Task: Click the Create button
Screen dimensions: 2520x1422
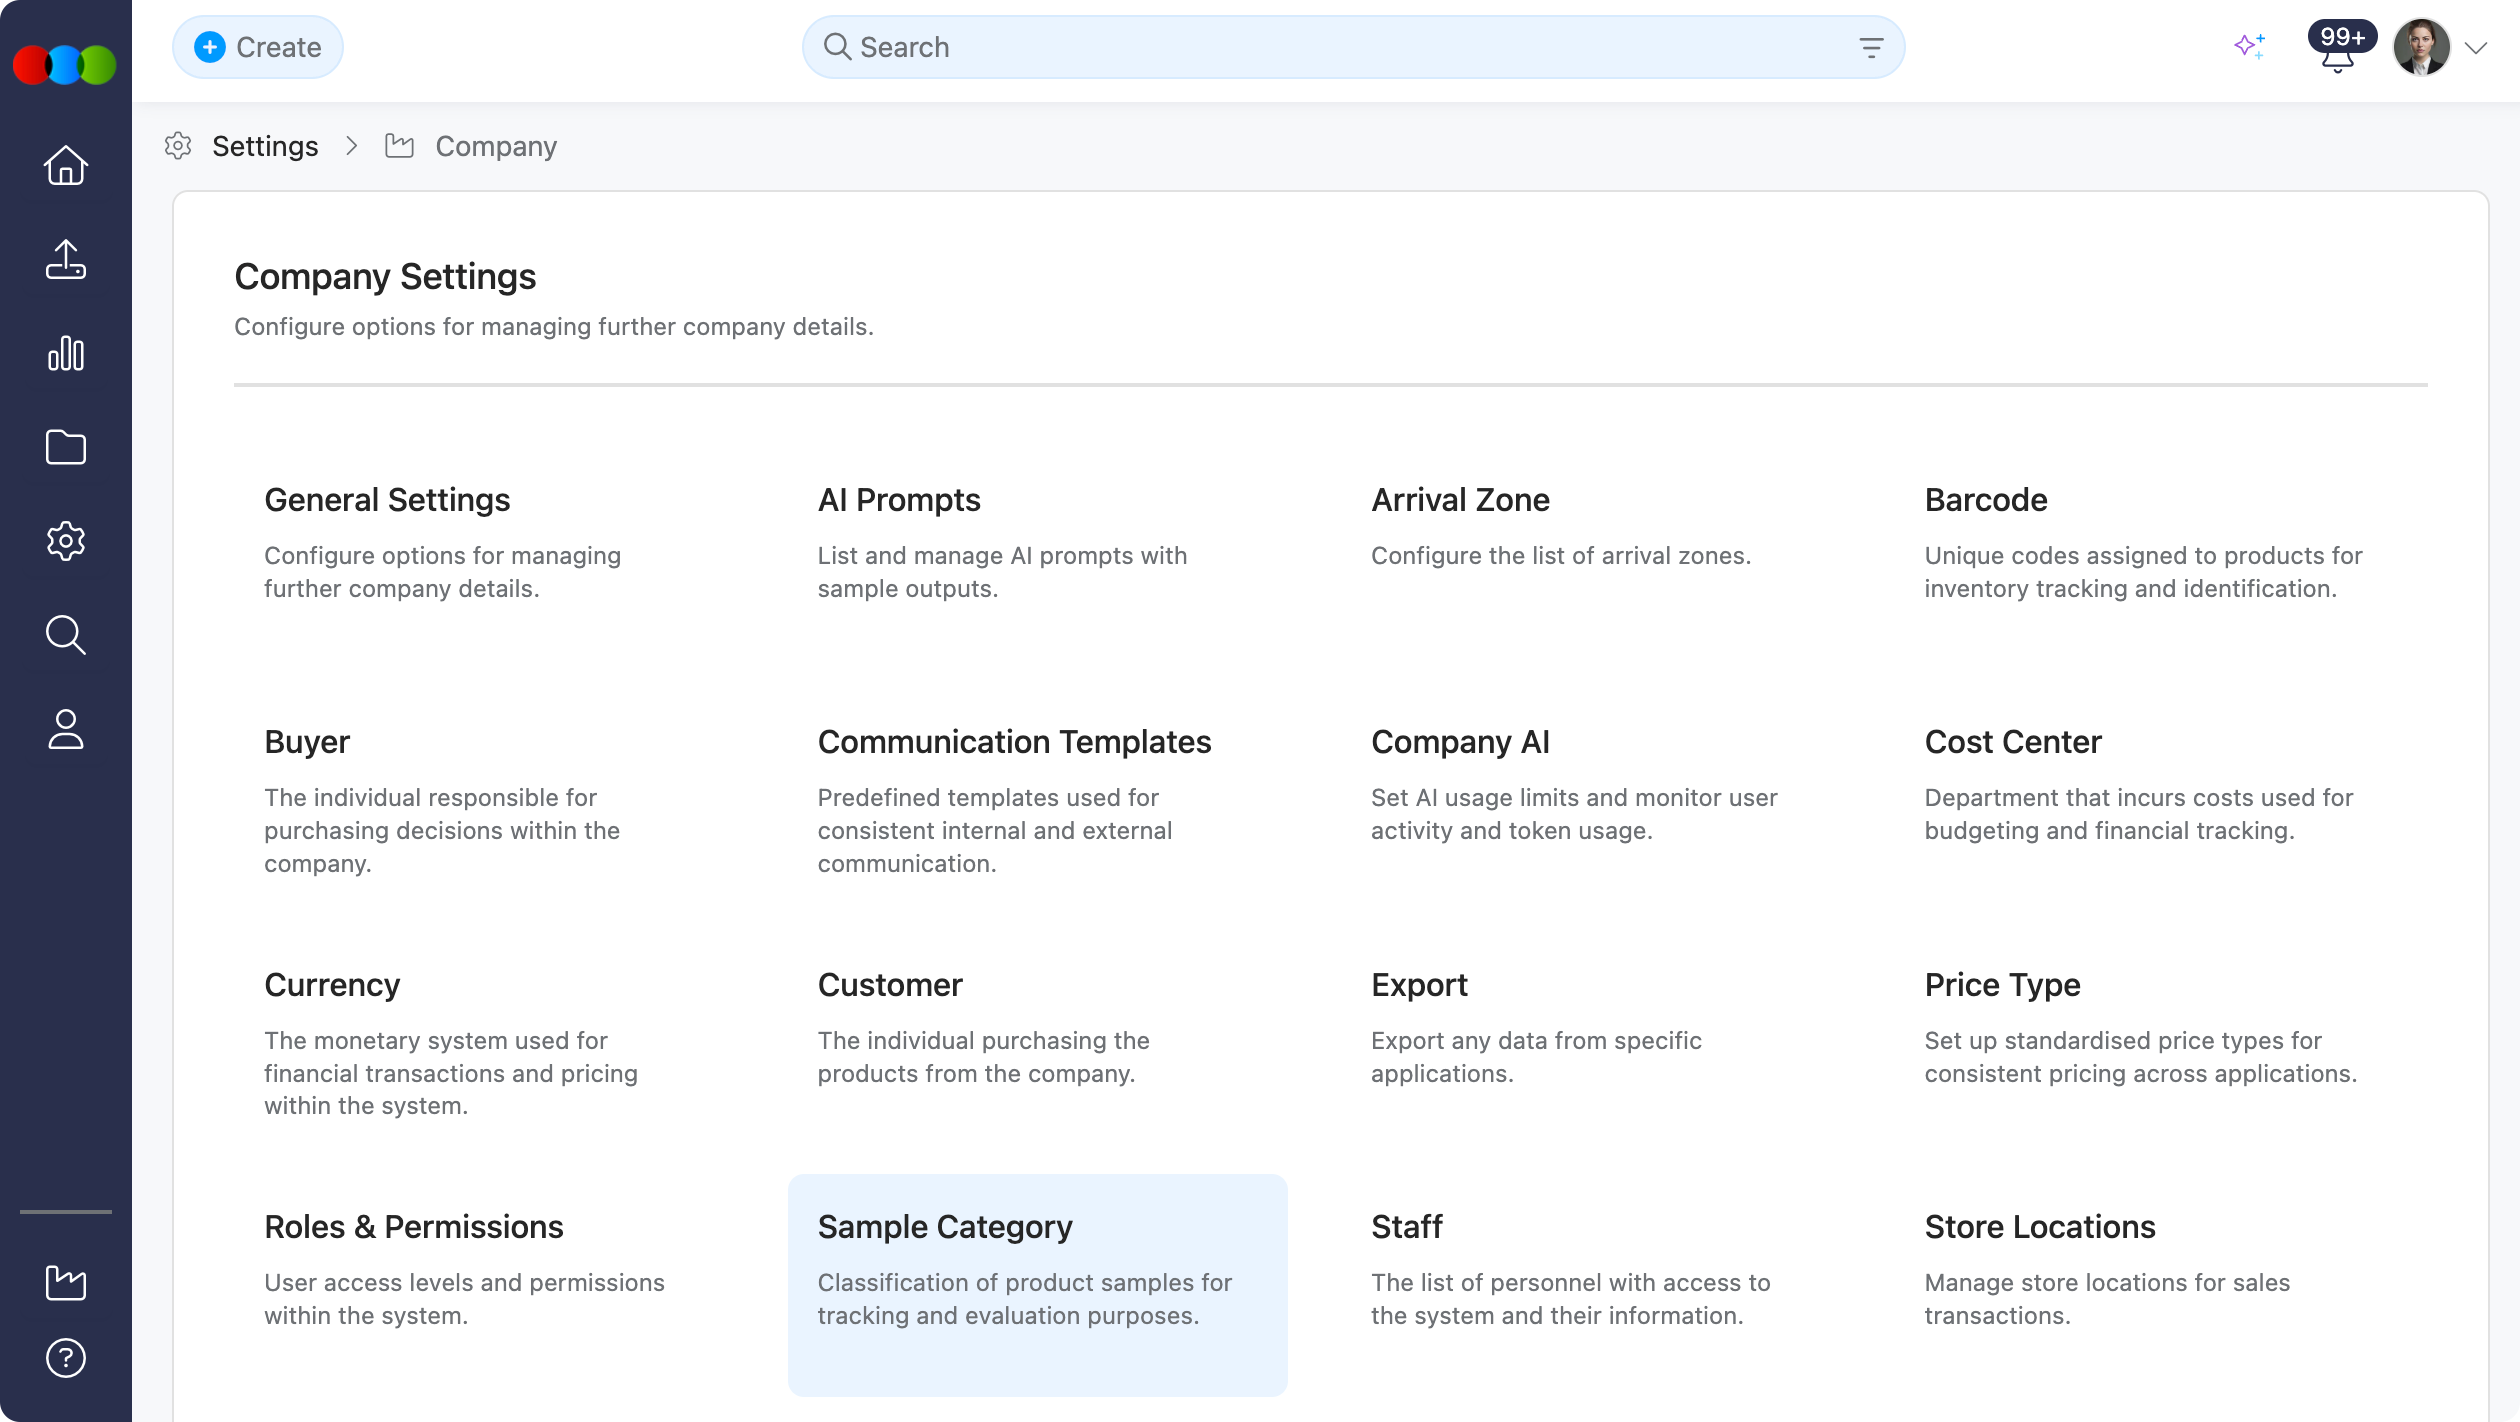Action: coord(258,47)
